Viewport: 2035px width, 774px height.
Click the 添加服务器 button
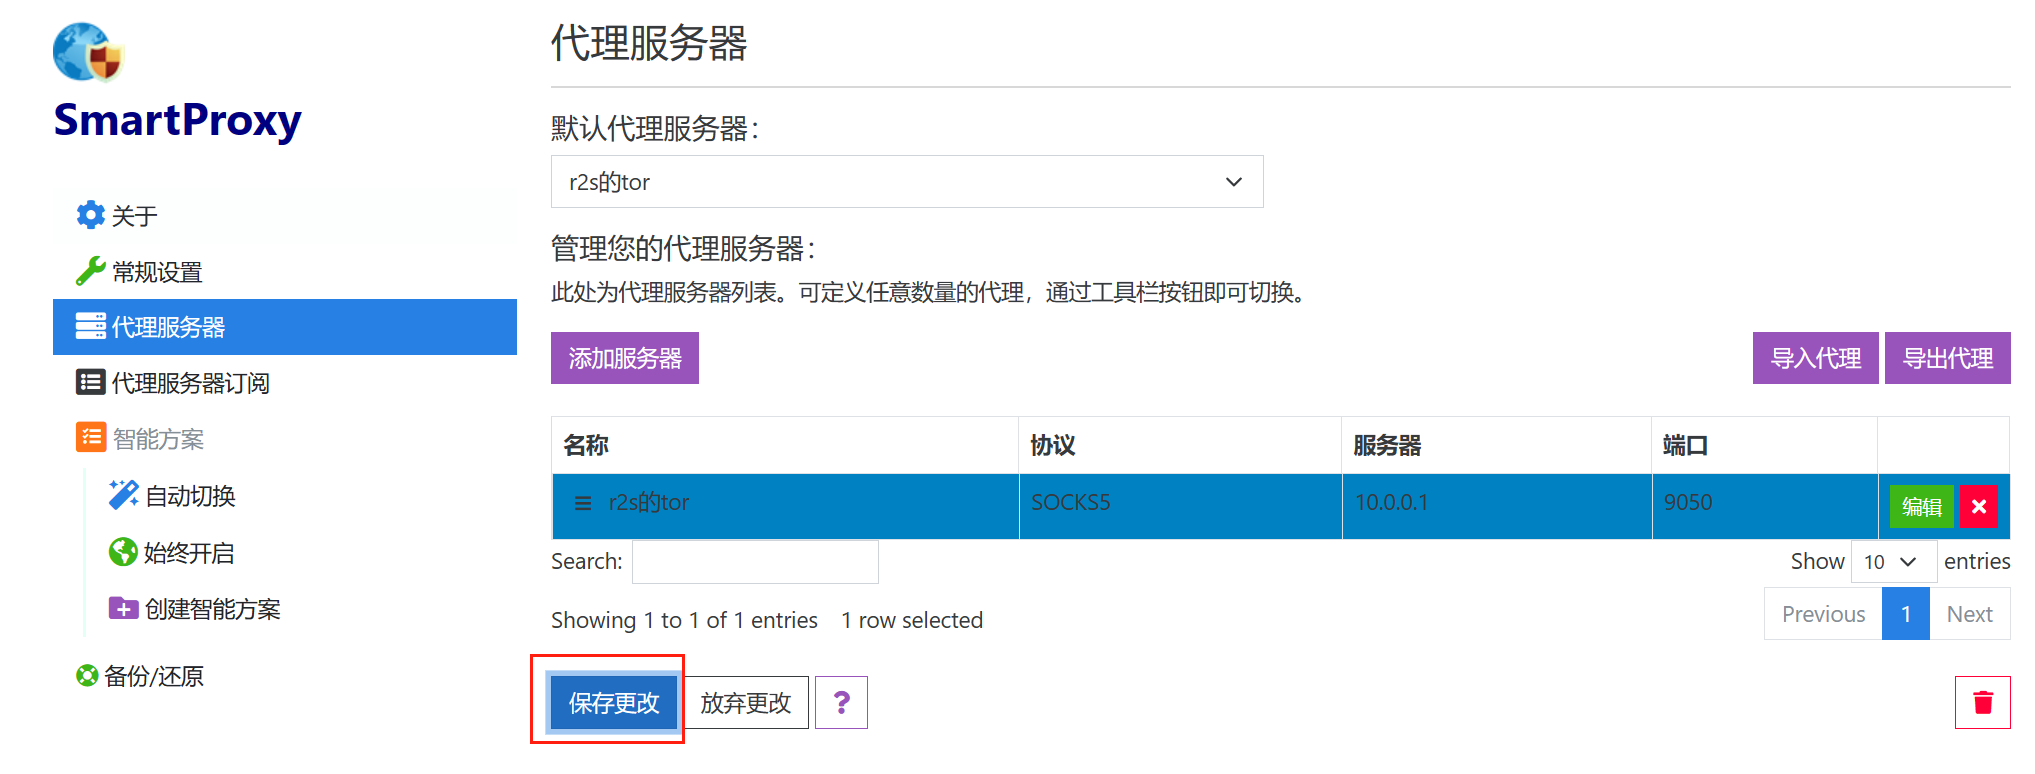[624, 358]
